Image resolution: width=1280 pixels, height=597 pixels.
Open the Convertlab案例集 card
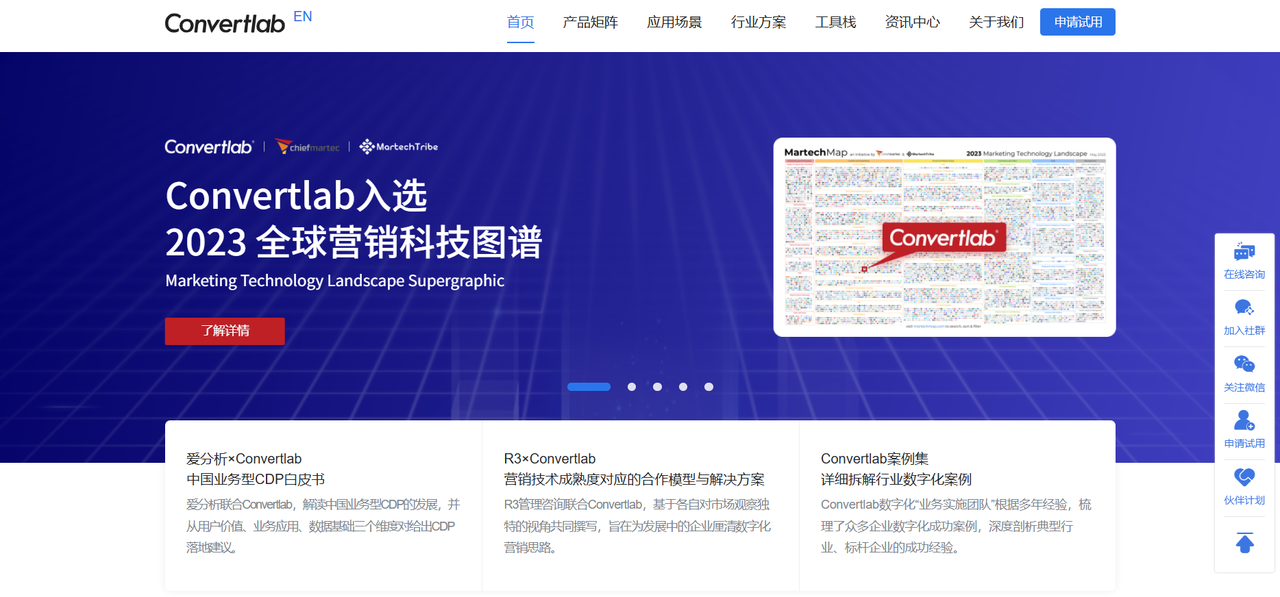pos(957,505)
